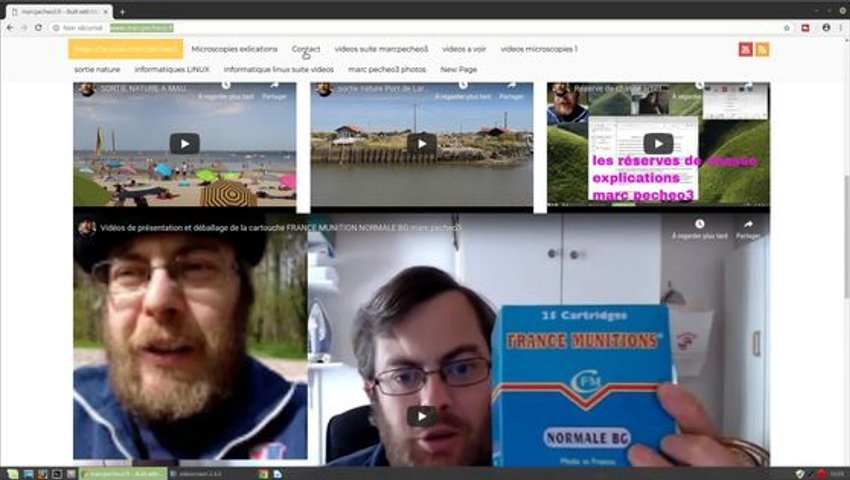Image resolution: width=850 pixels, height=480 pixels.
Task: Open the browser three-dot menu
Action: point(841,28)
